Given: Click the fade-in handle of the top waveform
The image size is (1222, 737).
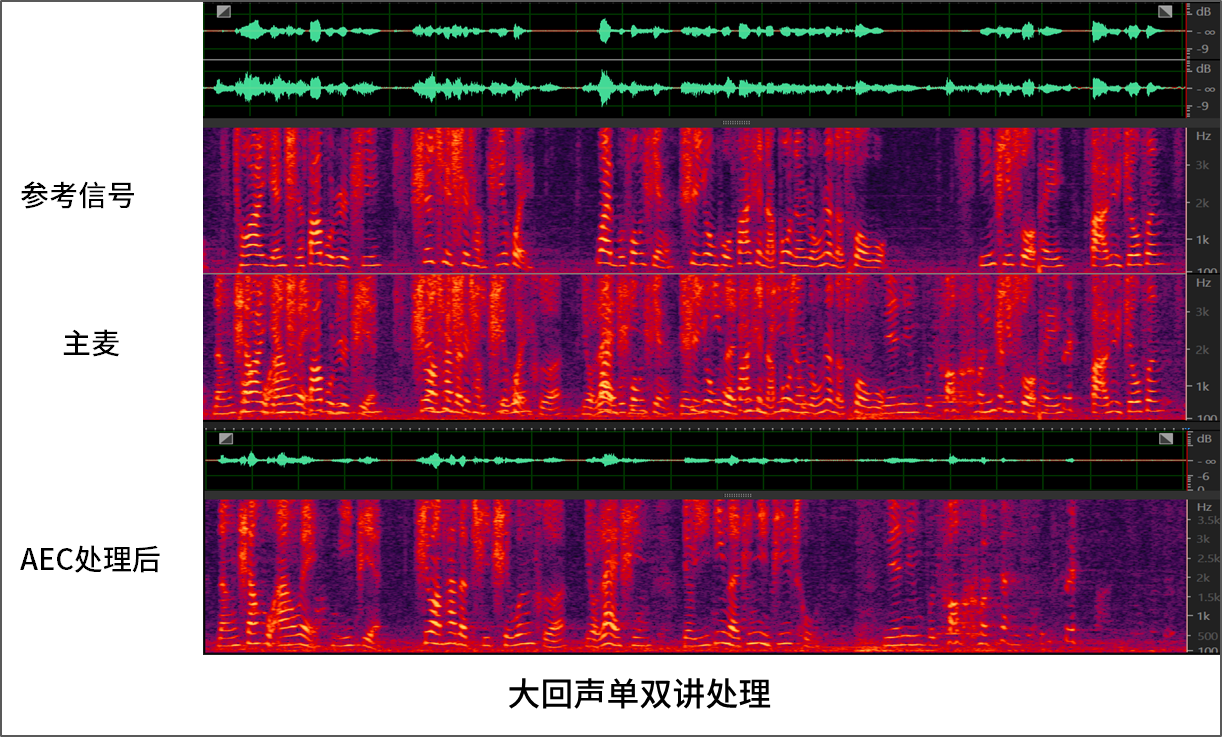Looking at the screenshot, I should pos(224,12).
